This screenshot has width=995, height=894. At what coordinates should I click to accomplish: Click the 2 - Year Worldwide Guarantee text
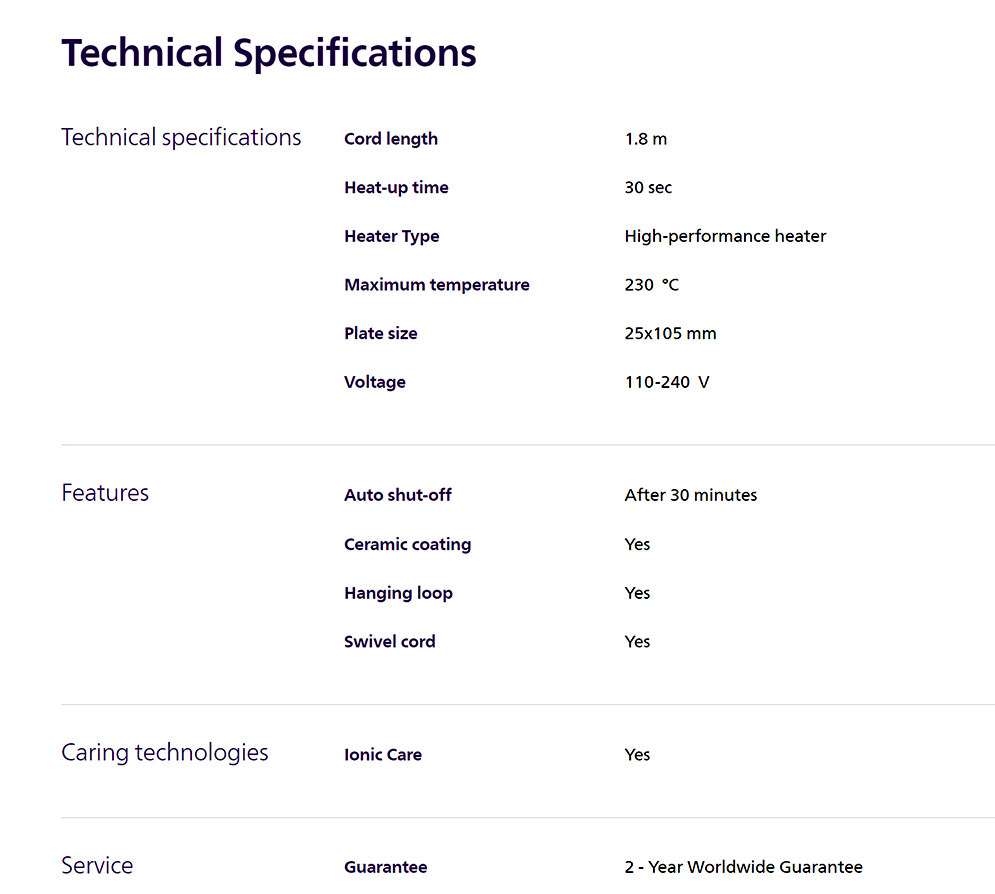[743, 867]
